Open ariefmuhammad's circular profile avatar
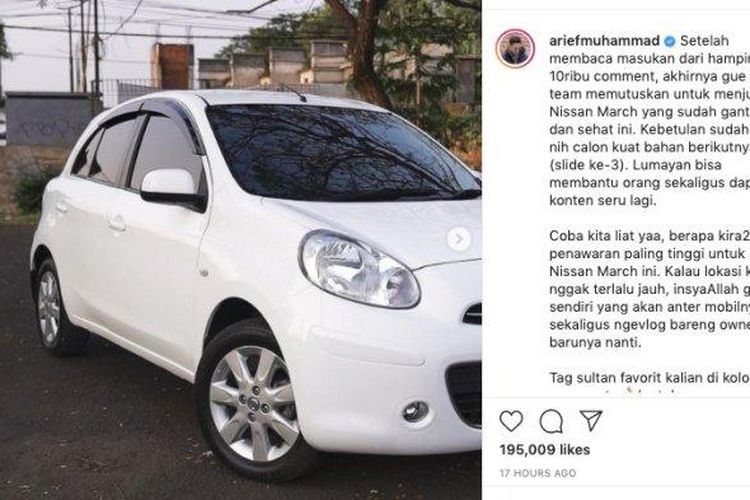The image size is (750, 500). click(515, 48)
